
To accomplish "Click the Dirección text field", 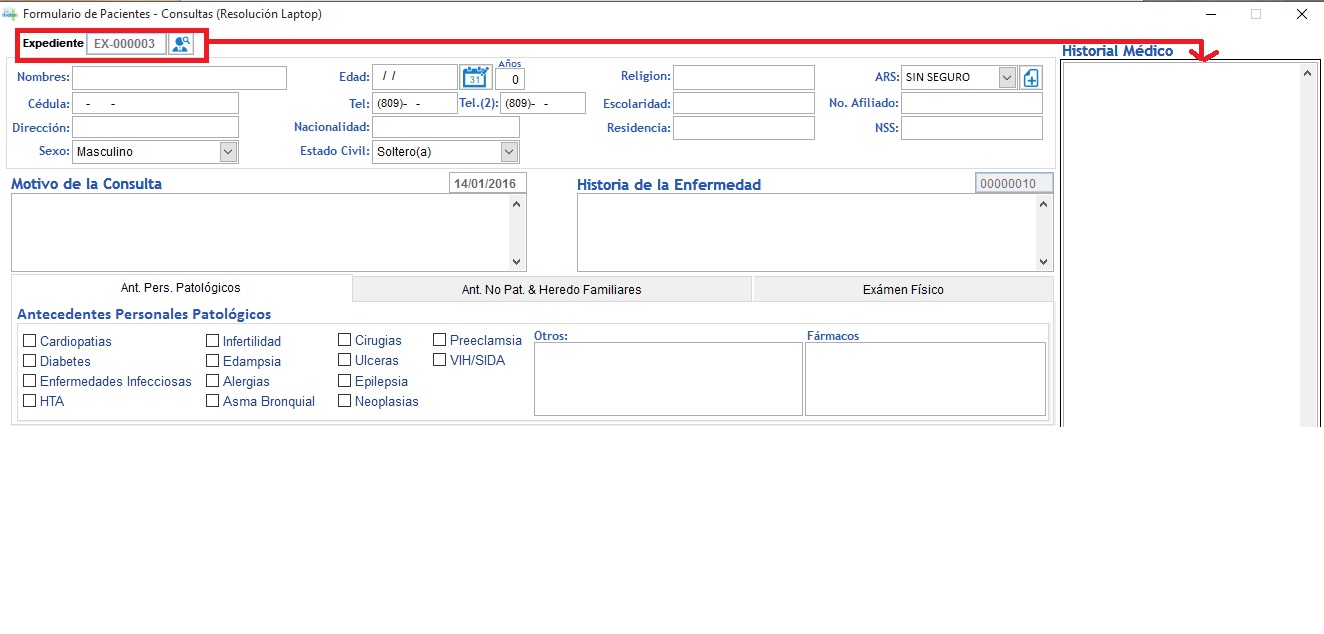I will tap(155, 127).
